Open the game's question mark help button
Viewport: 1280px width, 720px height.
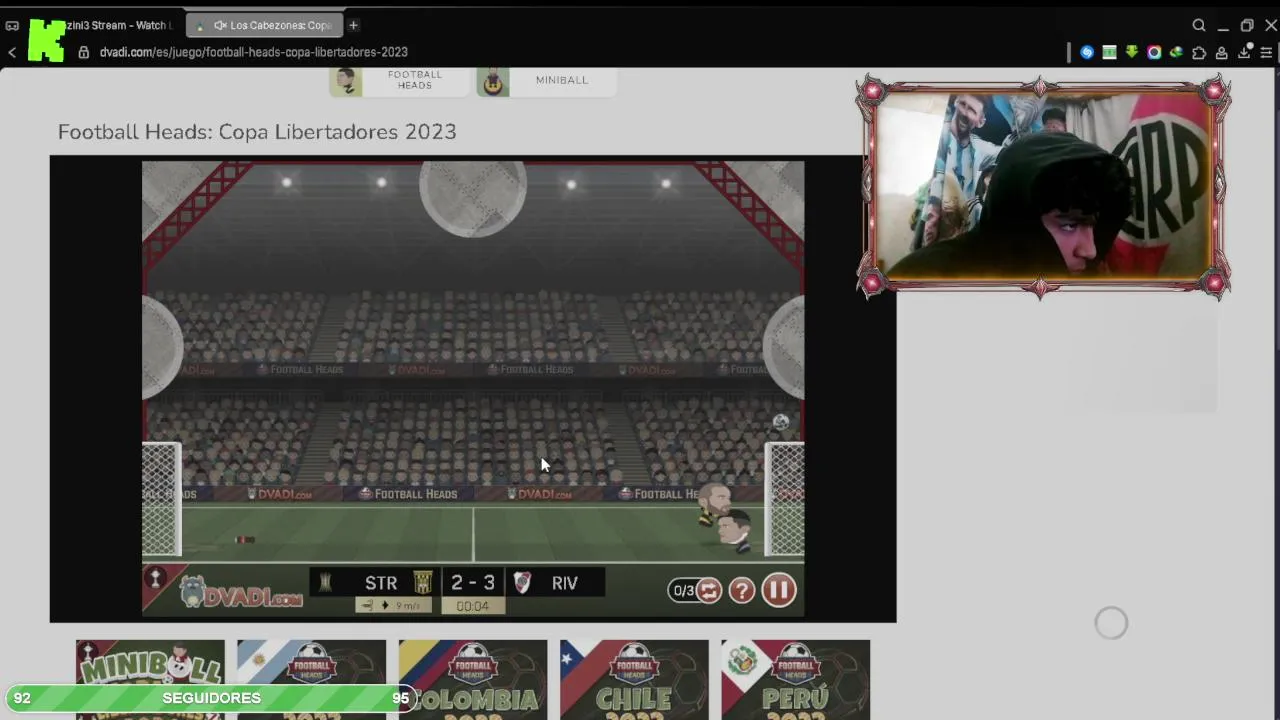[x=741, y=590]
